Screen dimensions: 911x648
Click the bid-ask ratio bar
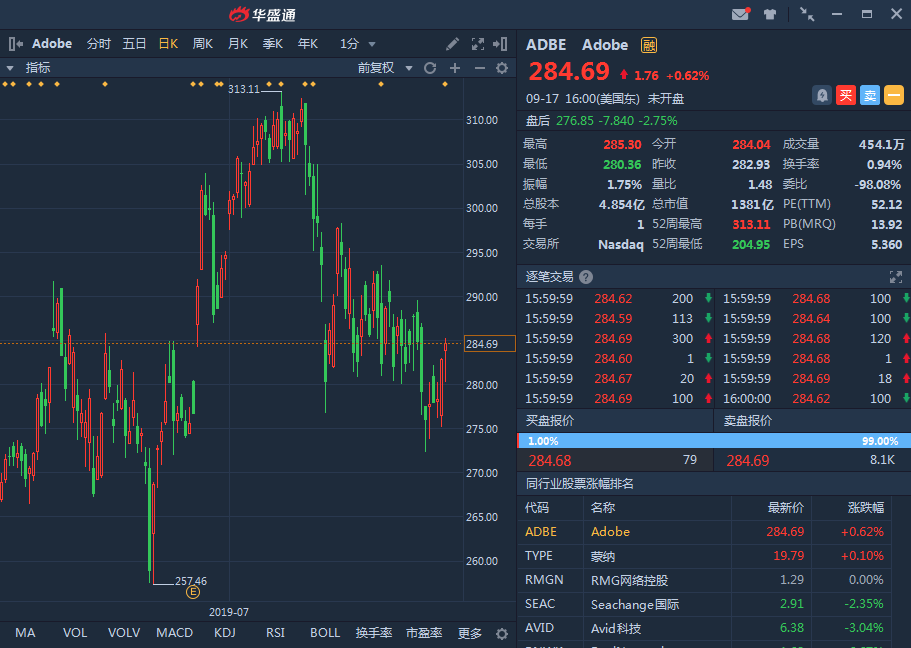[x=713, y=441]
